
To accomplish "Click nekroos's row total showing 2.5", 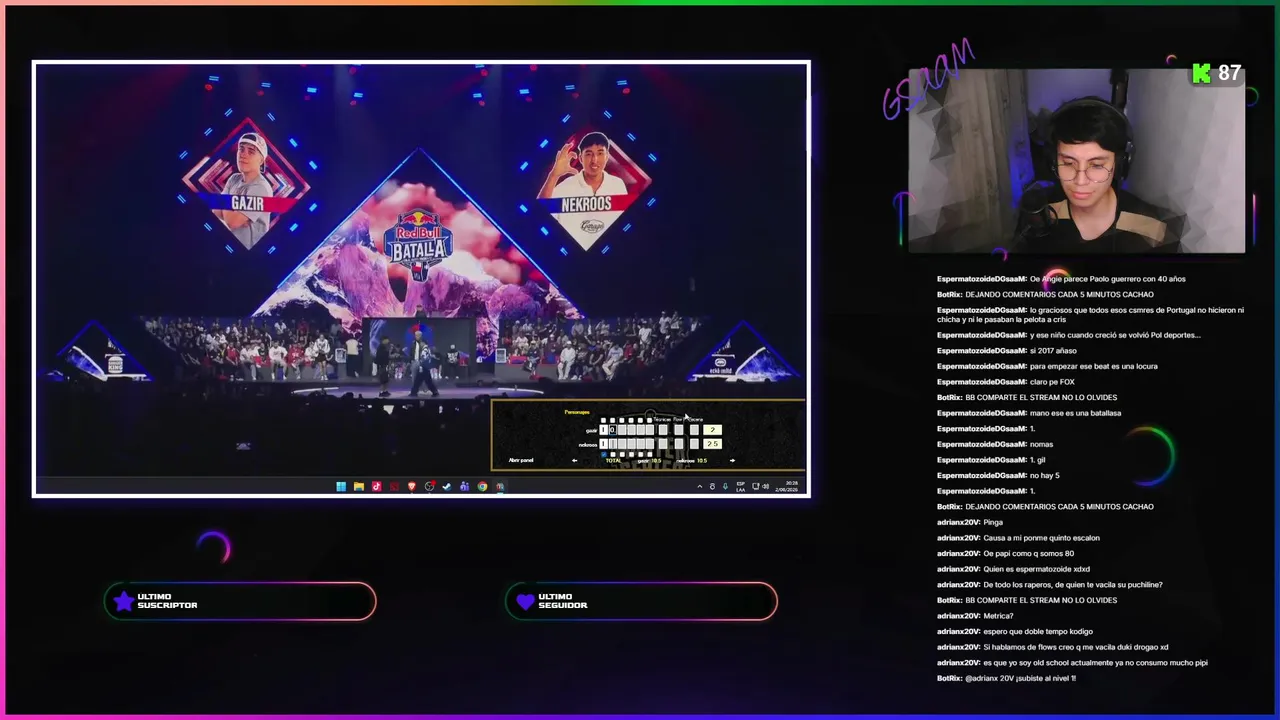I will point(712,444).
